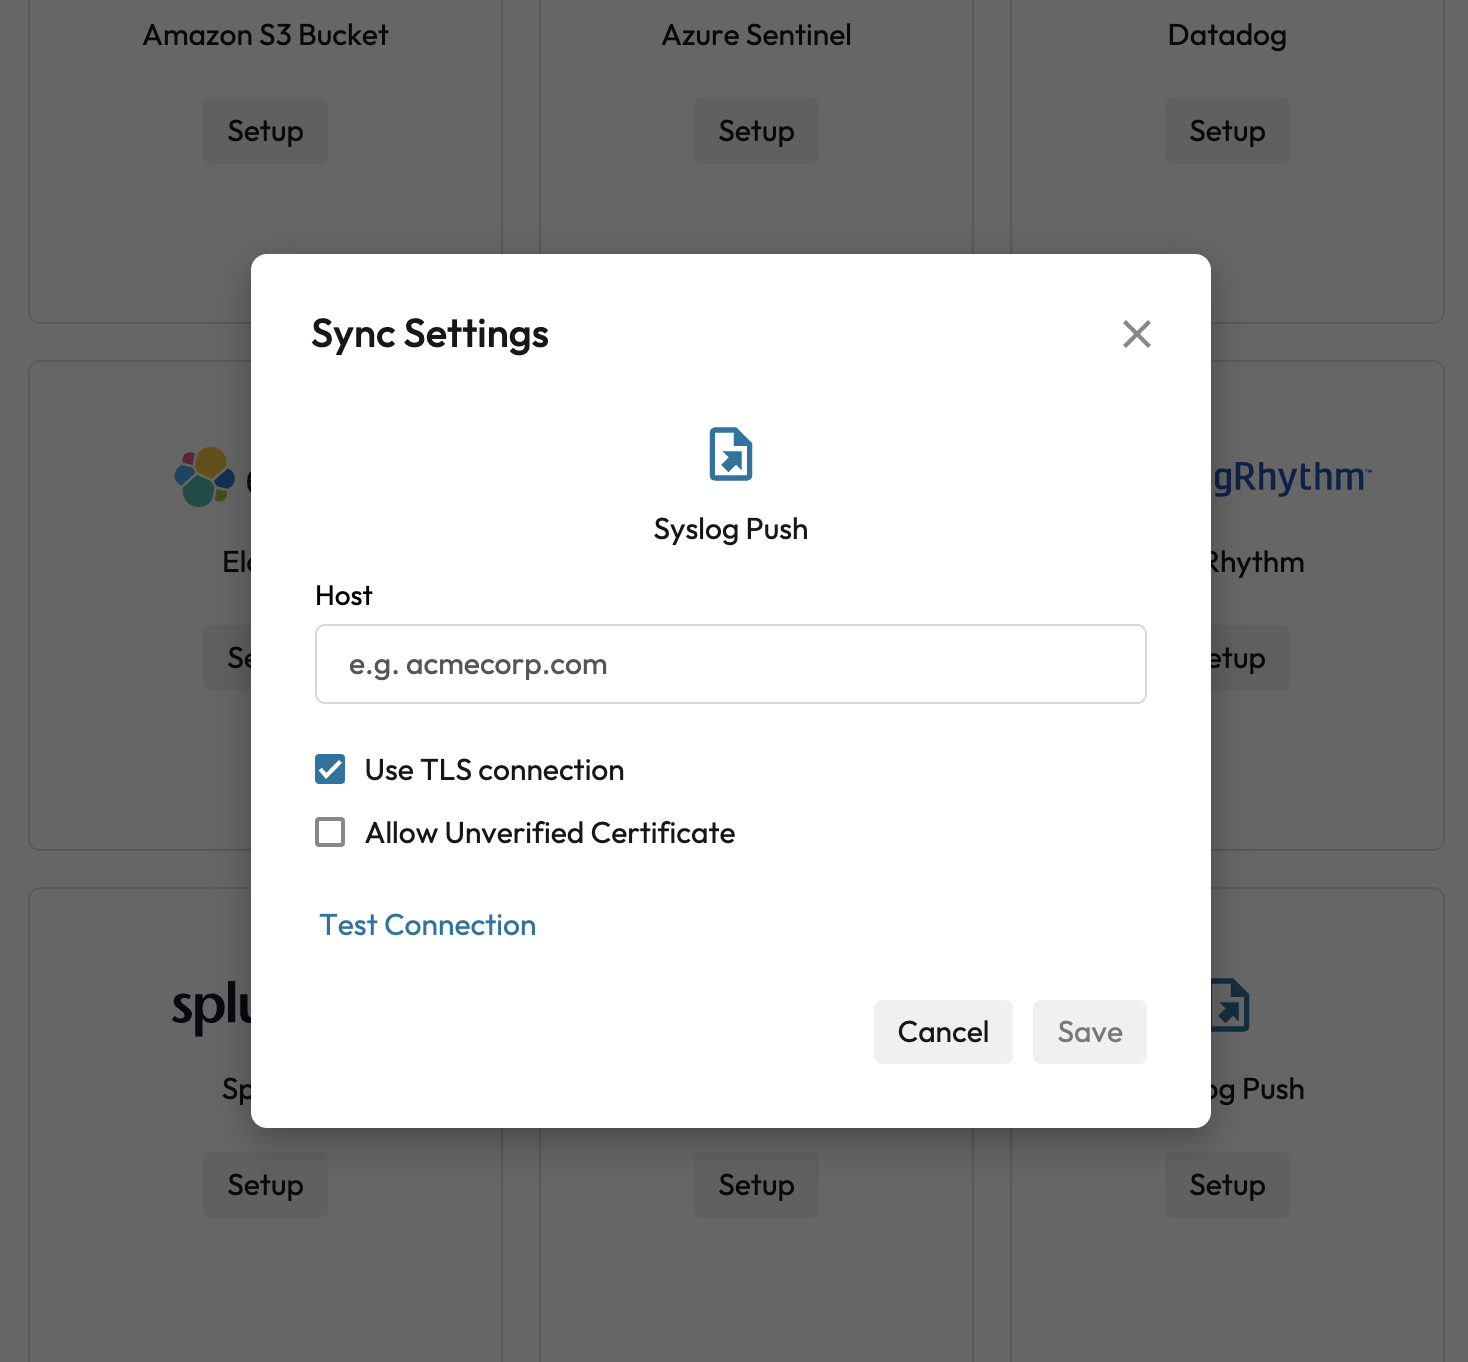Open Setup under the Syslog Push card
Screen dimensions: 1468x1362
[1227, 1185]
